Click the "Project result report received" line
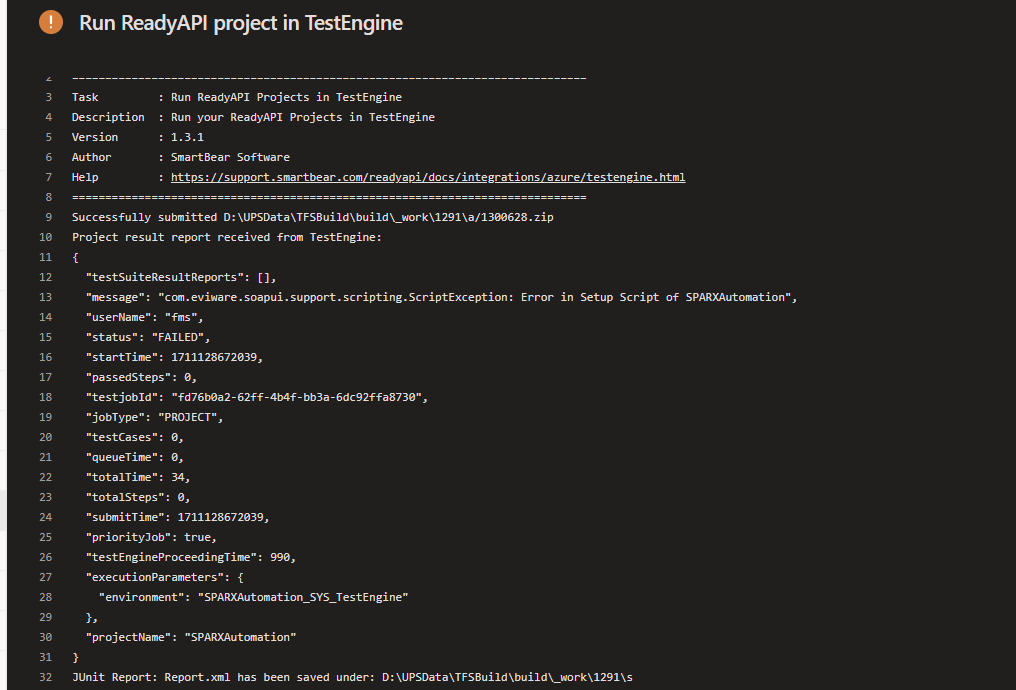 226,237
